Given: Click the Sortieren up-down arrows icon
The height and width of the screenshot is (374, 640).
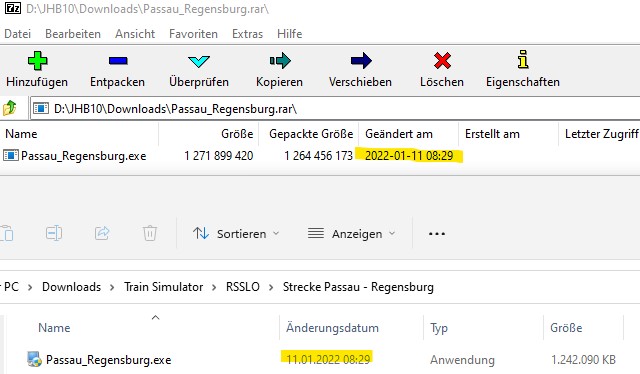Looking at the screenshot, I should tap(201, 234).
